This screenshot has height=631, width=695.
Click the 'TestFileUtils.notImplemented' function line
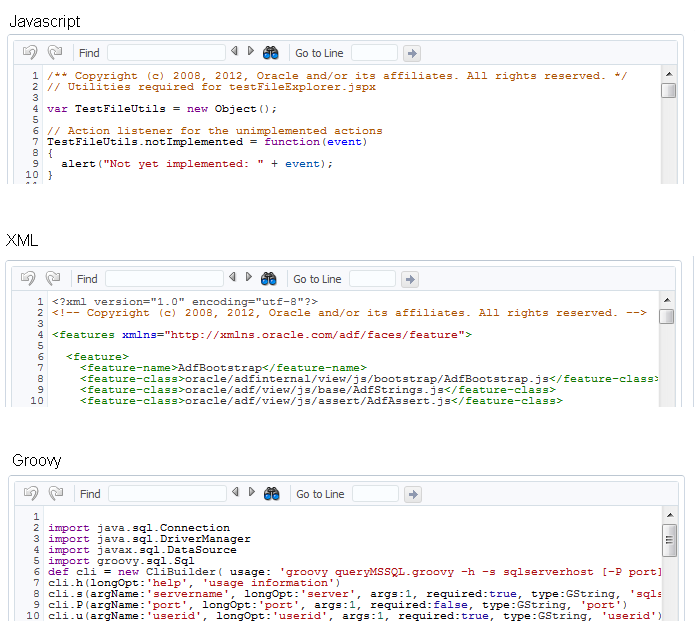click(207, 142)
